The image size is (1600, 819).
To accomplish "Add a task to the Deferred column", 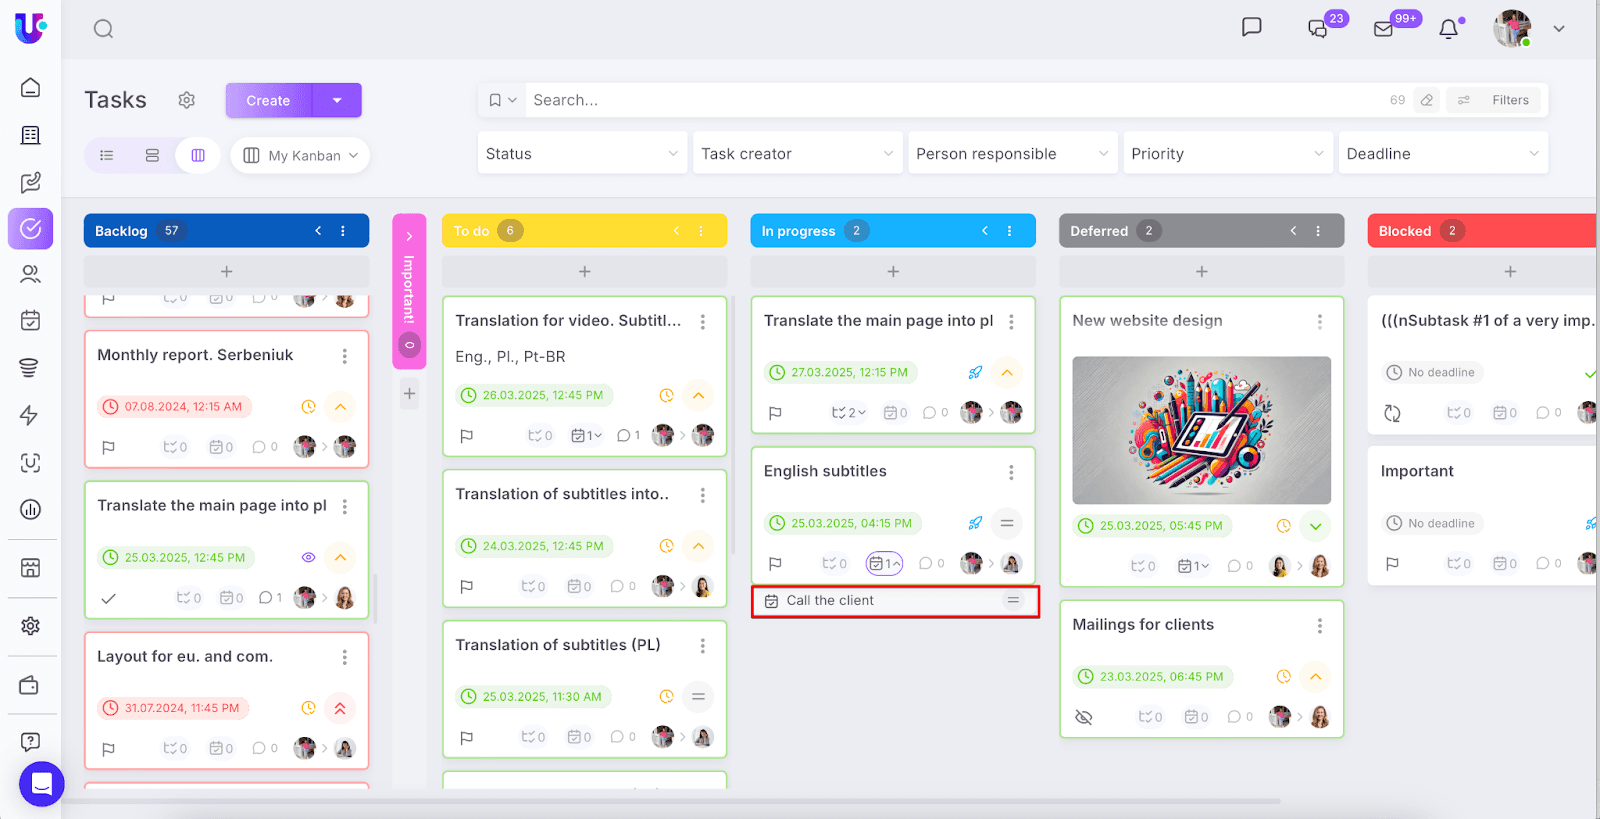I will [x=1202, y=272].
